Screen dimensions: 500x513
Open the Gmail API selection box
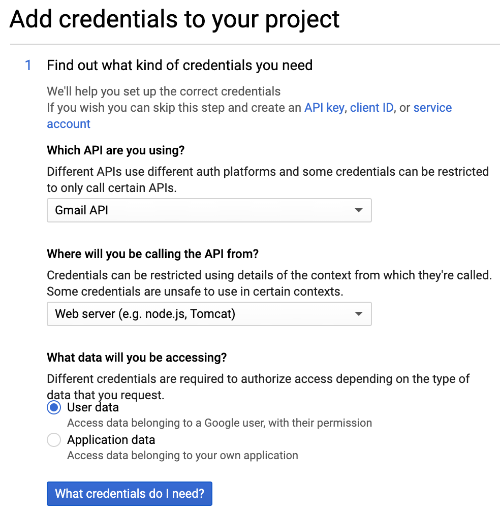[x=209, y=210]
